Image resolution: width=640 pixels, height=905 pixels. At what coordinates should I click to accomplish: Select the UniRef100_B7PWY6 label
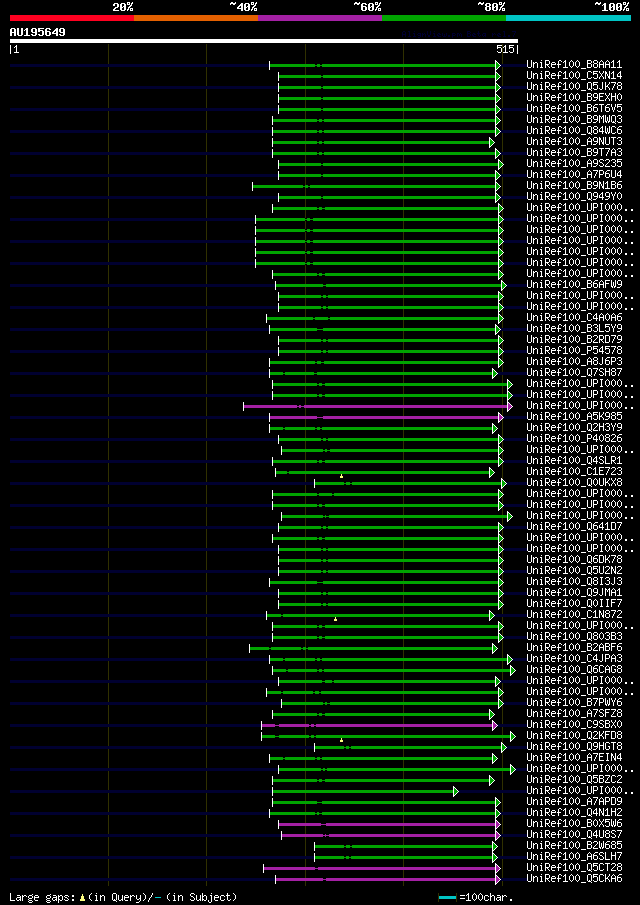pyautogui.click(x=574, y=703)
